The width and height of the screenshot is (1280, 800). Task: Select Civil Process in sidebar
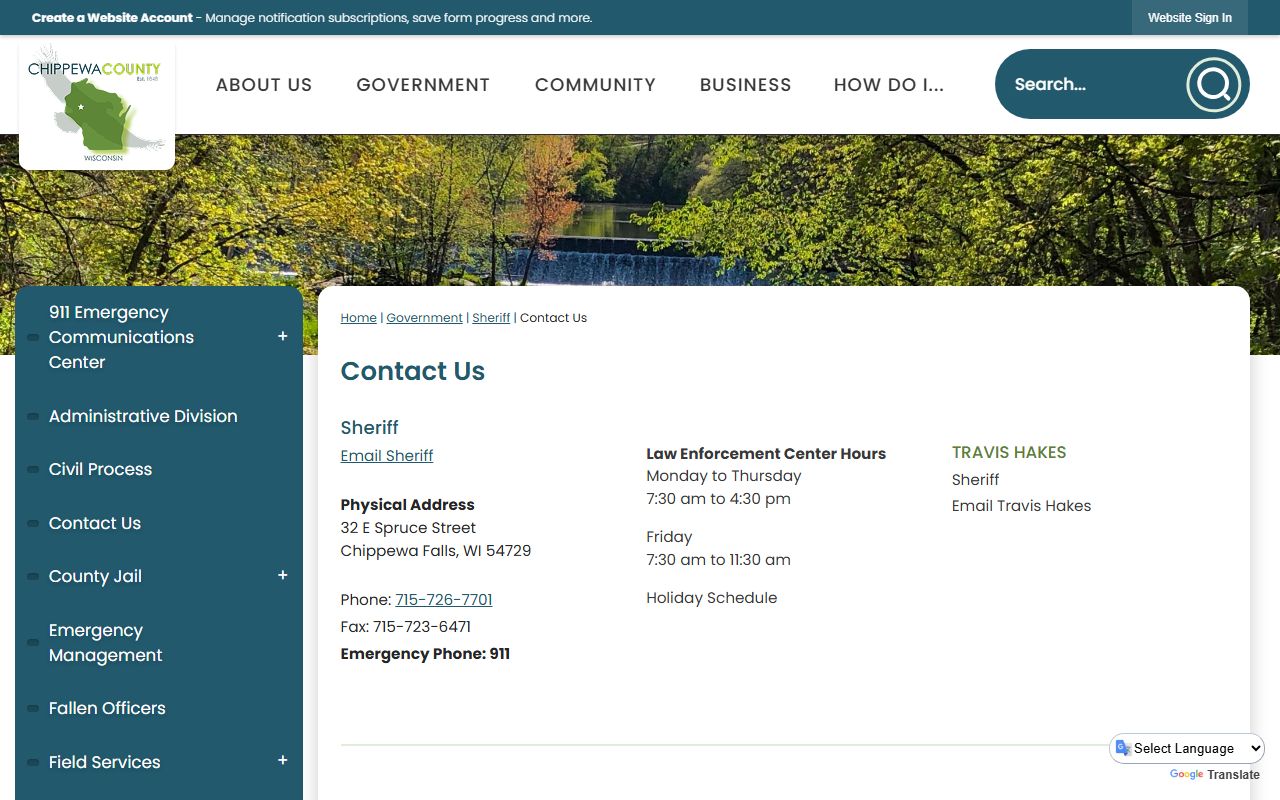pyautogui.click(x=100, y=470)
